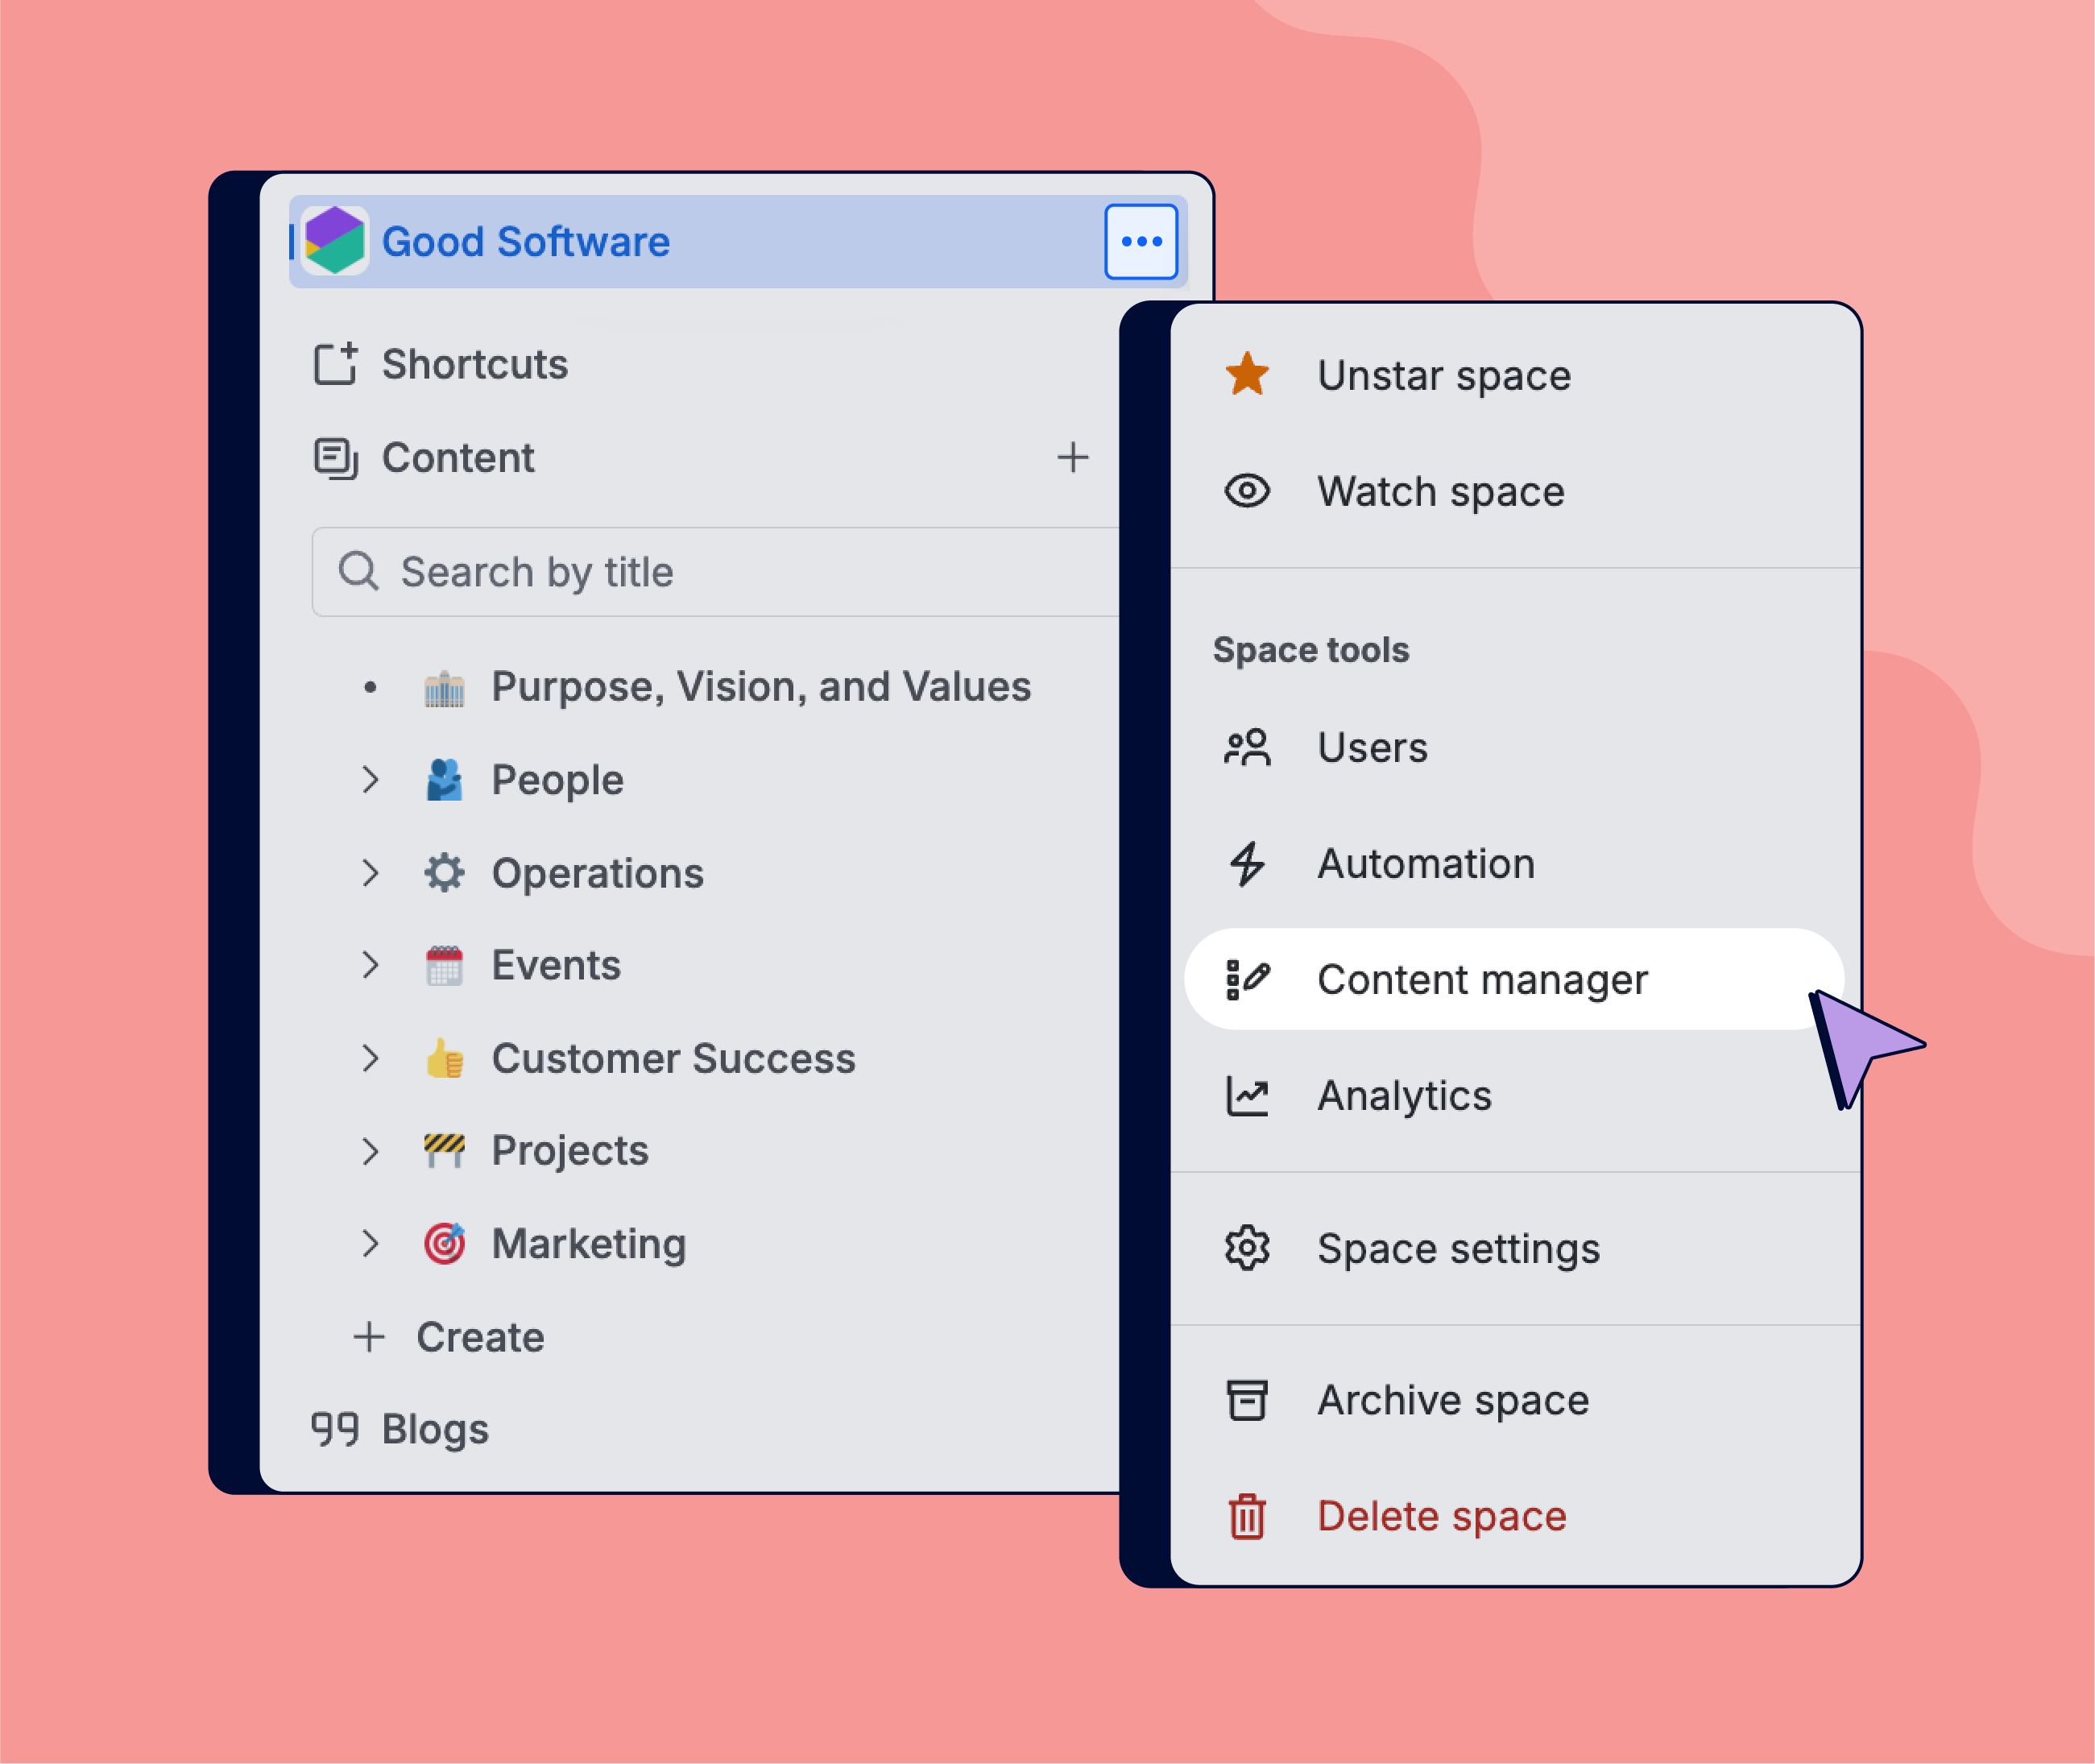Viewport: 2095px width, 1764px height.
Task: Expand the Customer Success page tree
Action: coord(370,1058)
